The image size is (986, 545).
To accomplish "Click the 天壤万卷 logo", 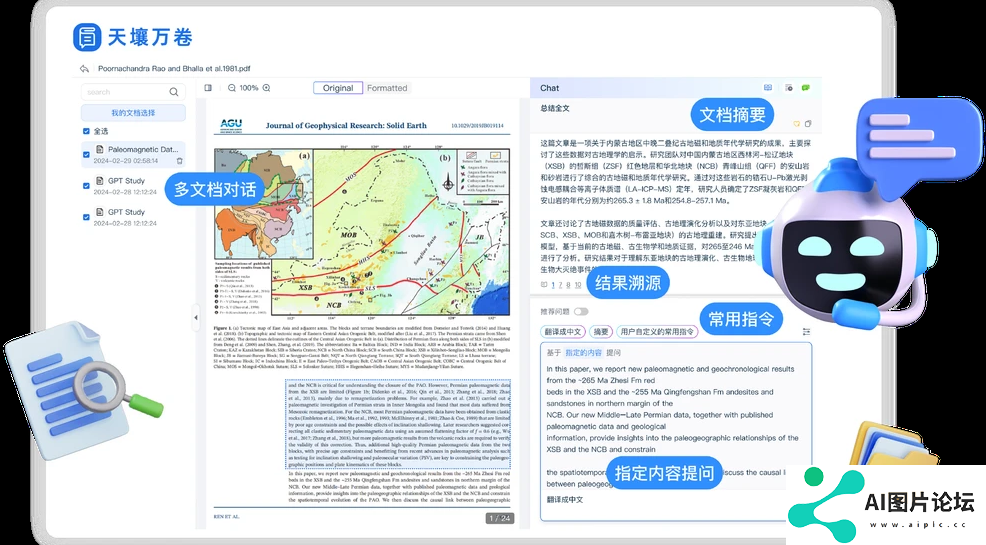I will click(133, 37).
